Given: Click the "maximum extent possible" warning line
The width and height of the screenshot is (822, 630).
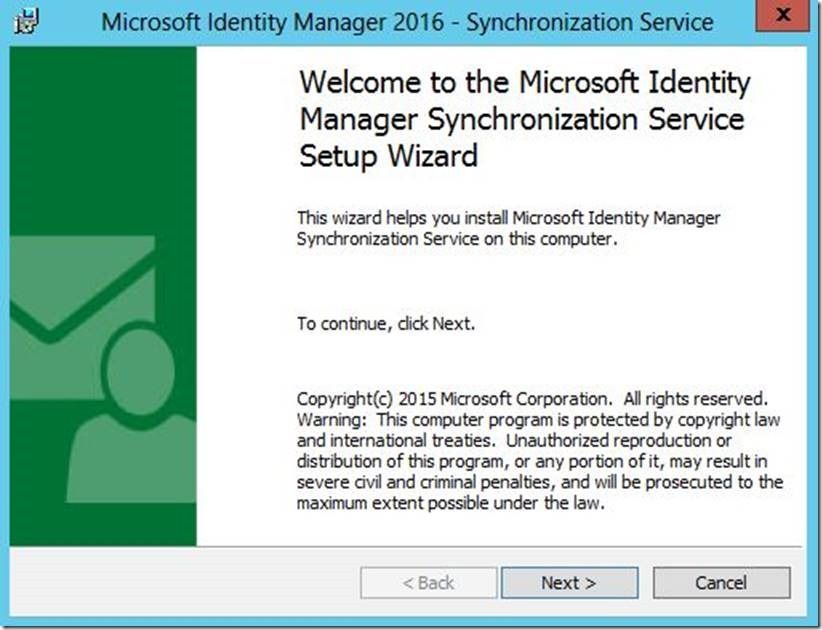Looking at the screenshot, I should click(451, 504).
